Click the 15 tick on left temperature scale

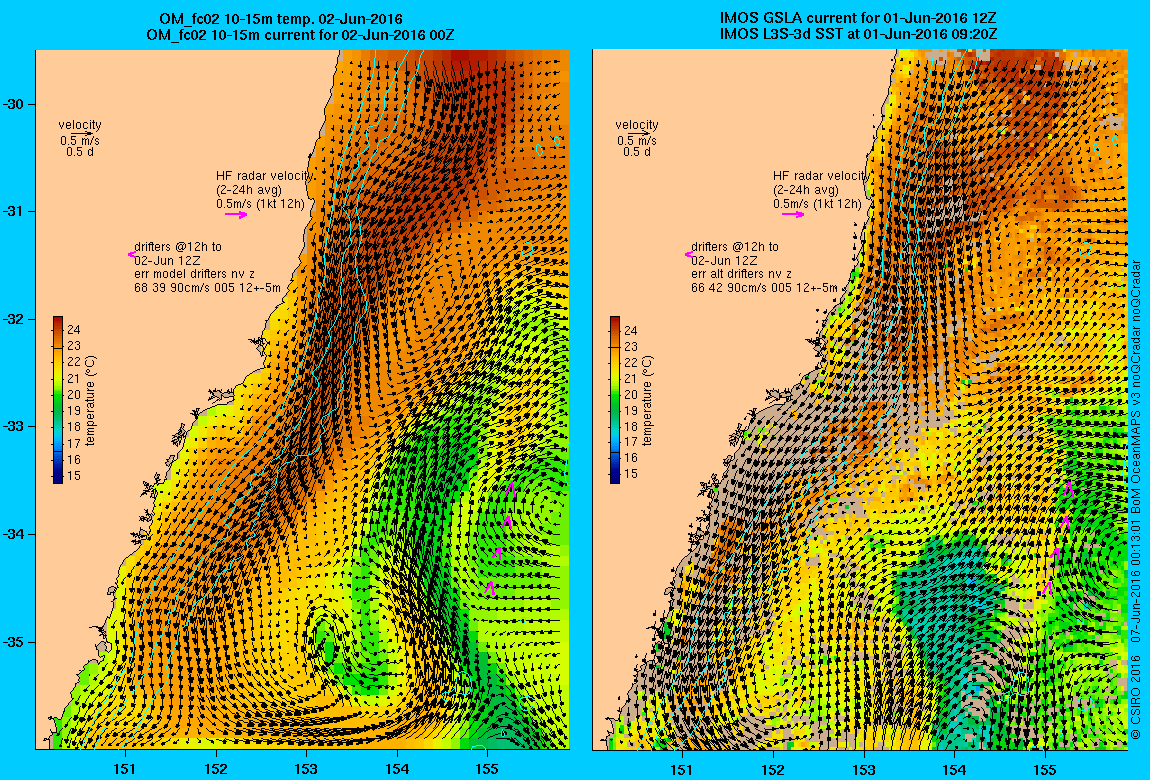pyautogui.click(x=73, y=476)
